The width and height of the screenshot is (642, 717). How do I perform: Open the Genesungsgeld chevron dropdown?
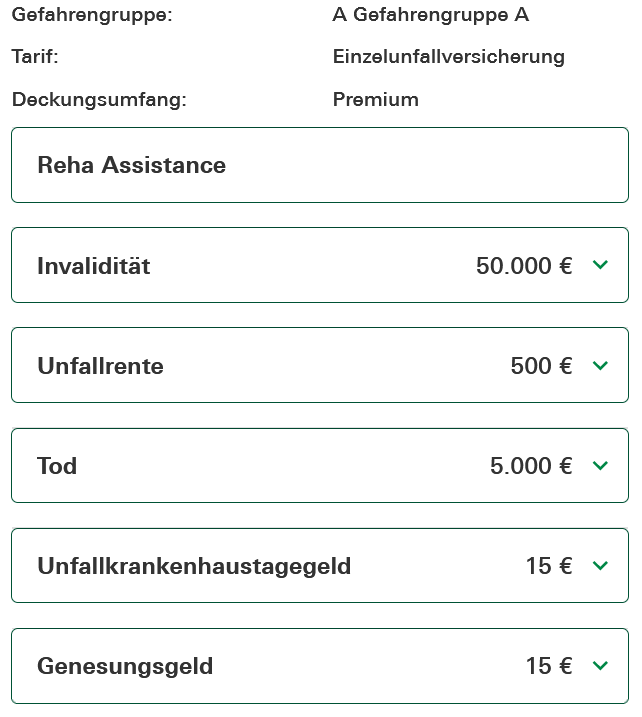click(x=600, y=666)
